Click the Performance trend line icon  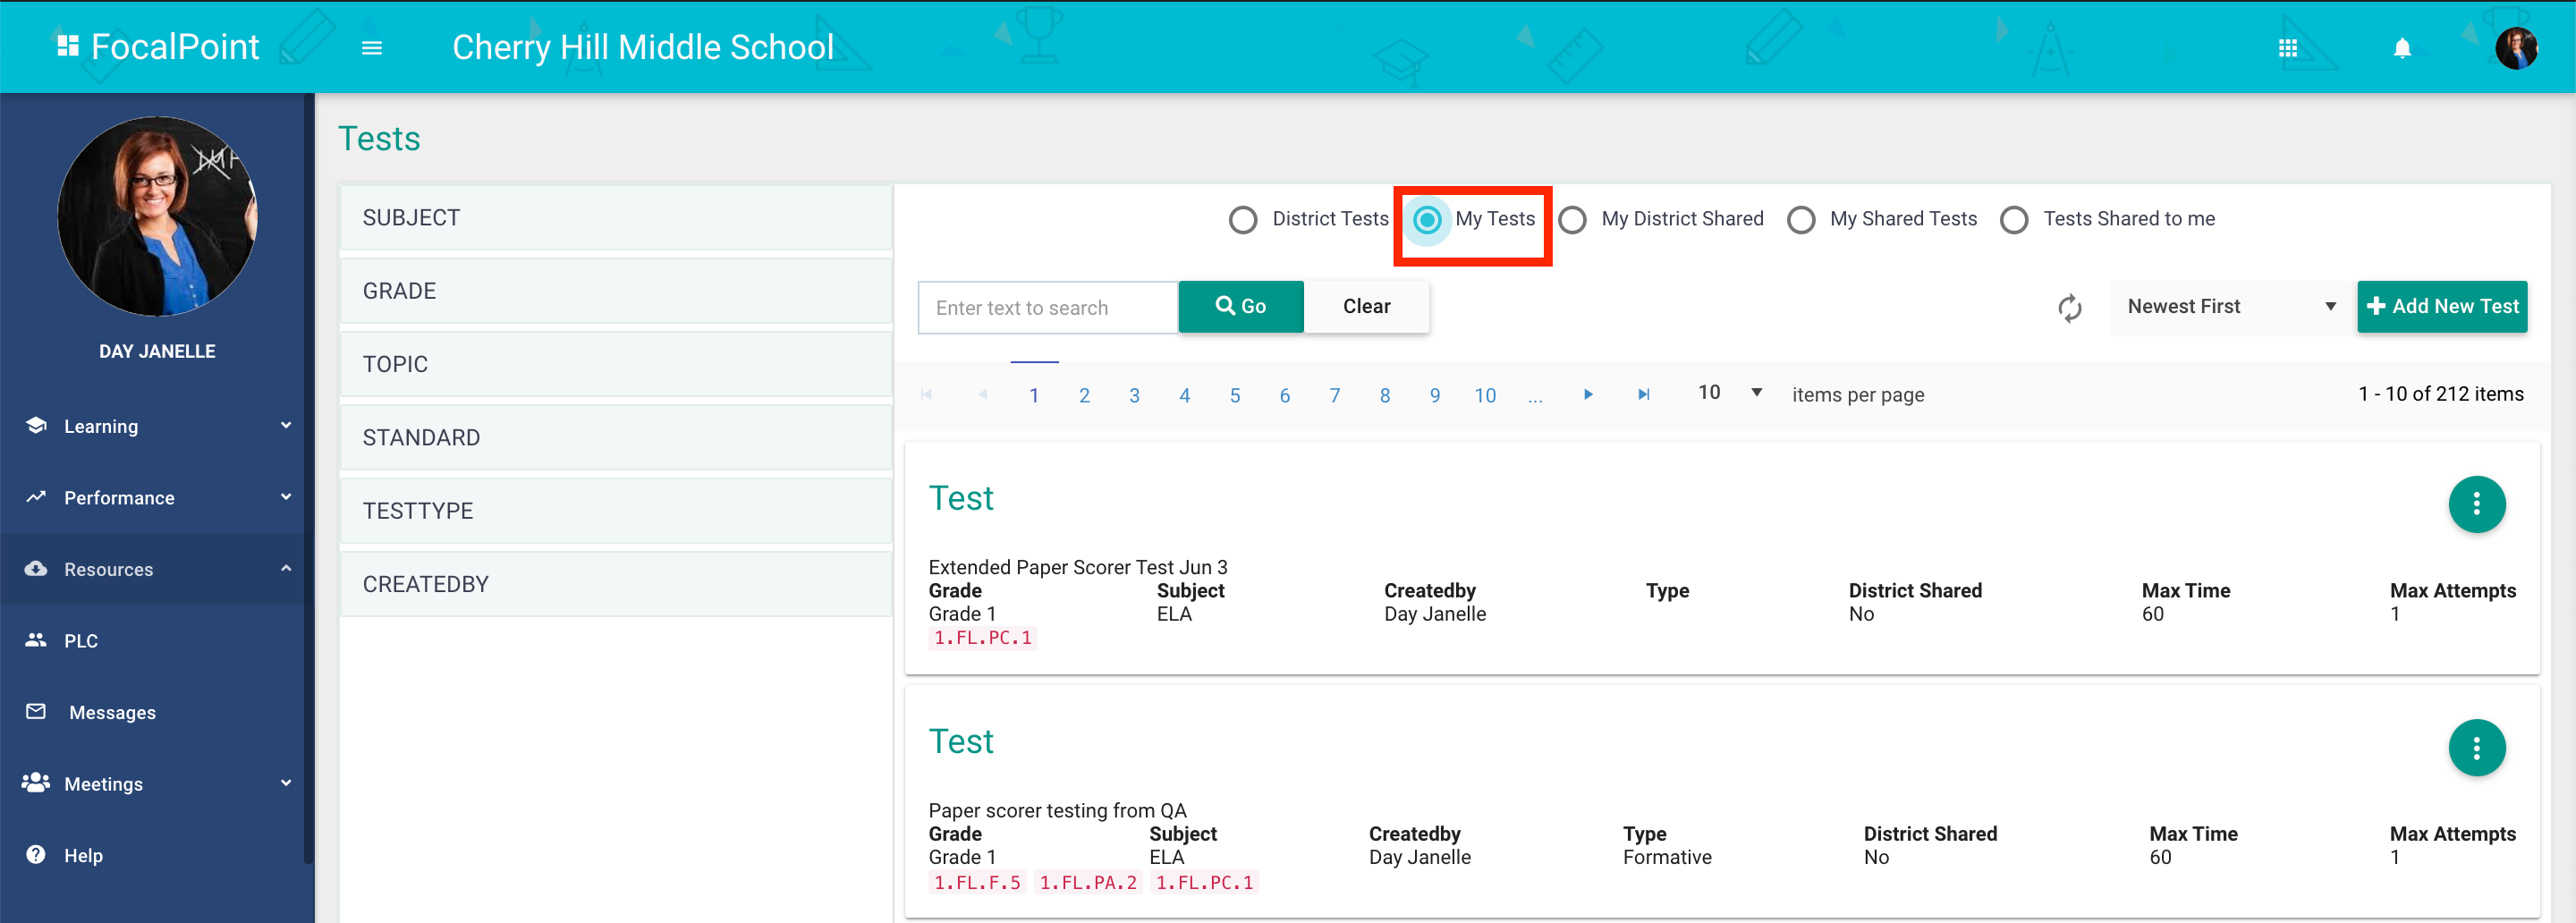[x=36, y=497]
